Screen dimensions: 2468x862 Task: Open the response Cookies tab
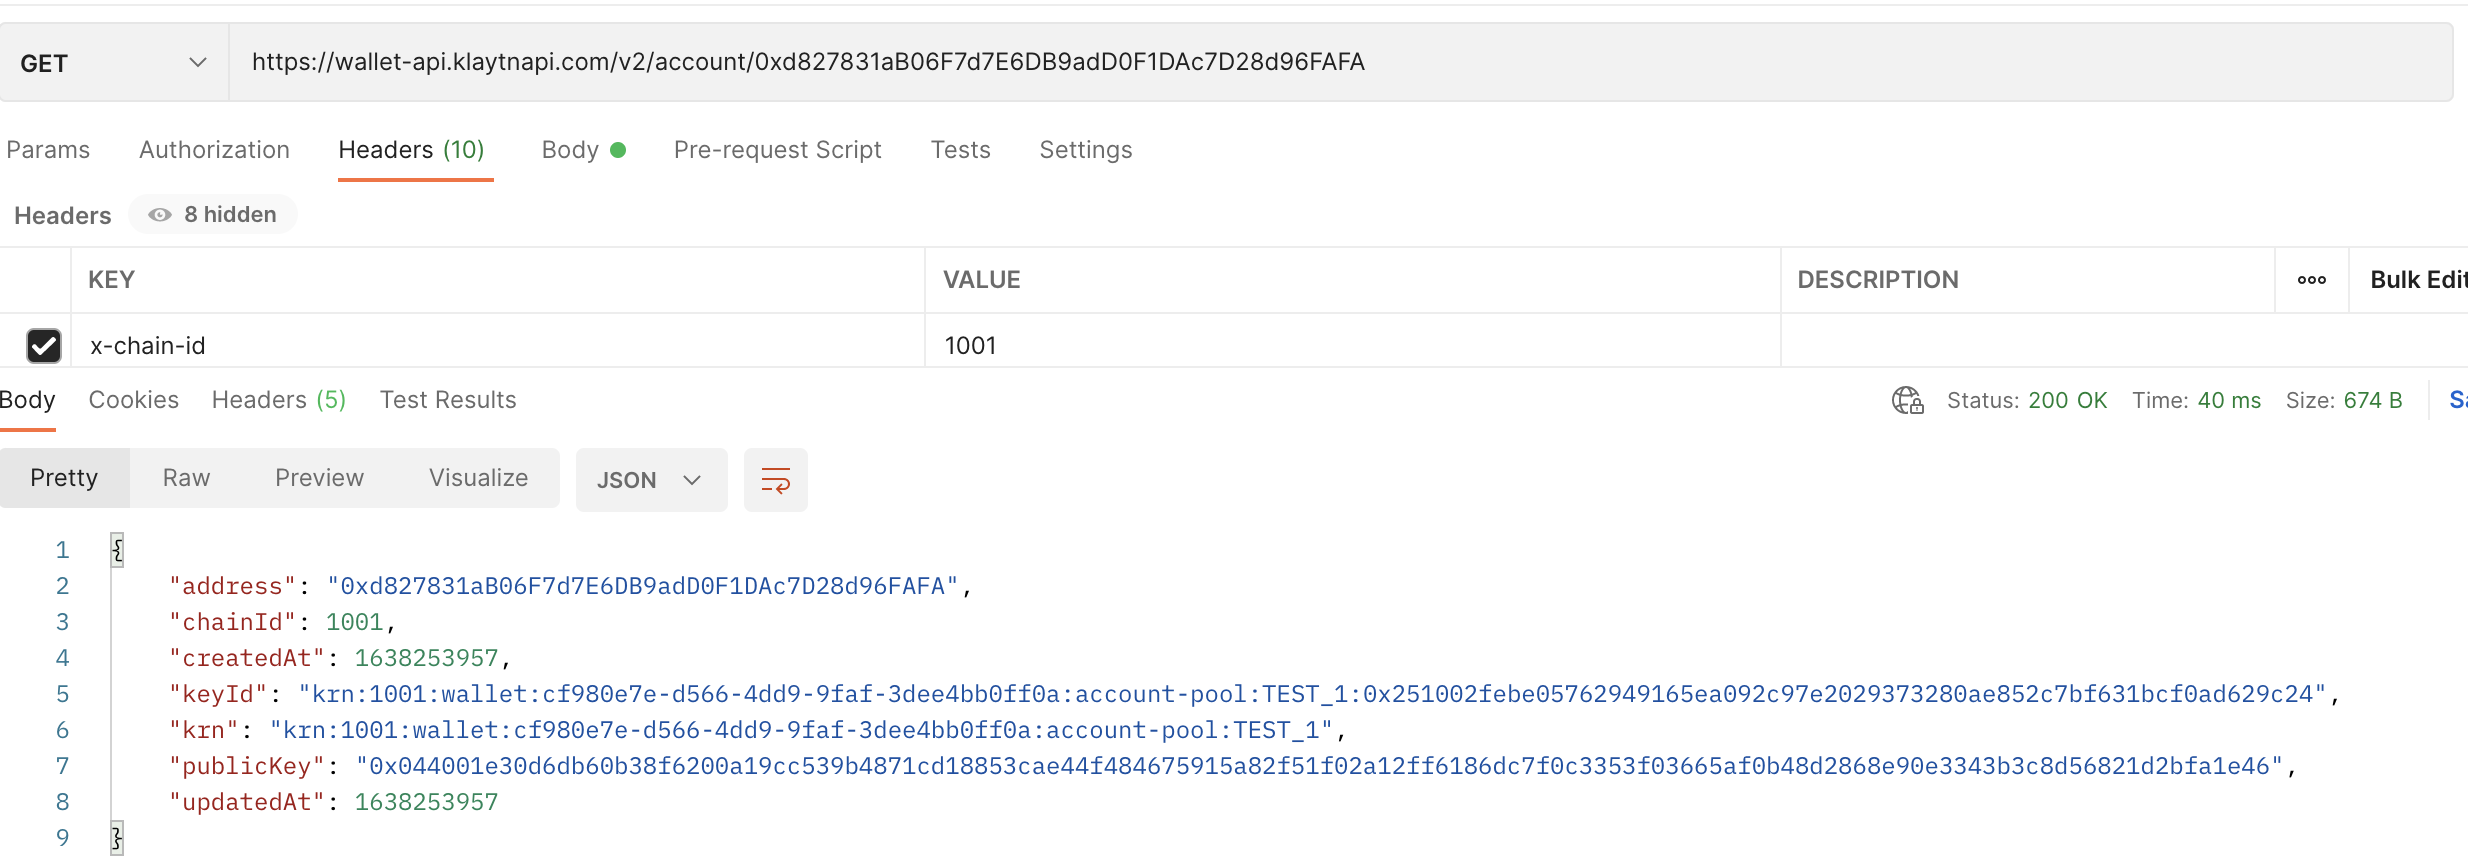(x=134, y=400)
